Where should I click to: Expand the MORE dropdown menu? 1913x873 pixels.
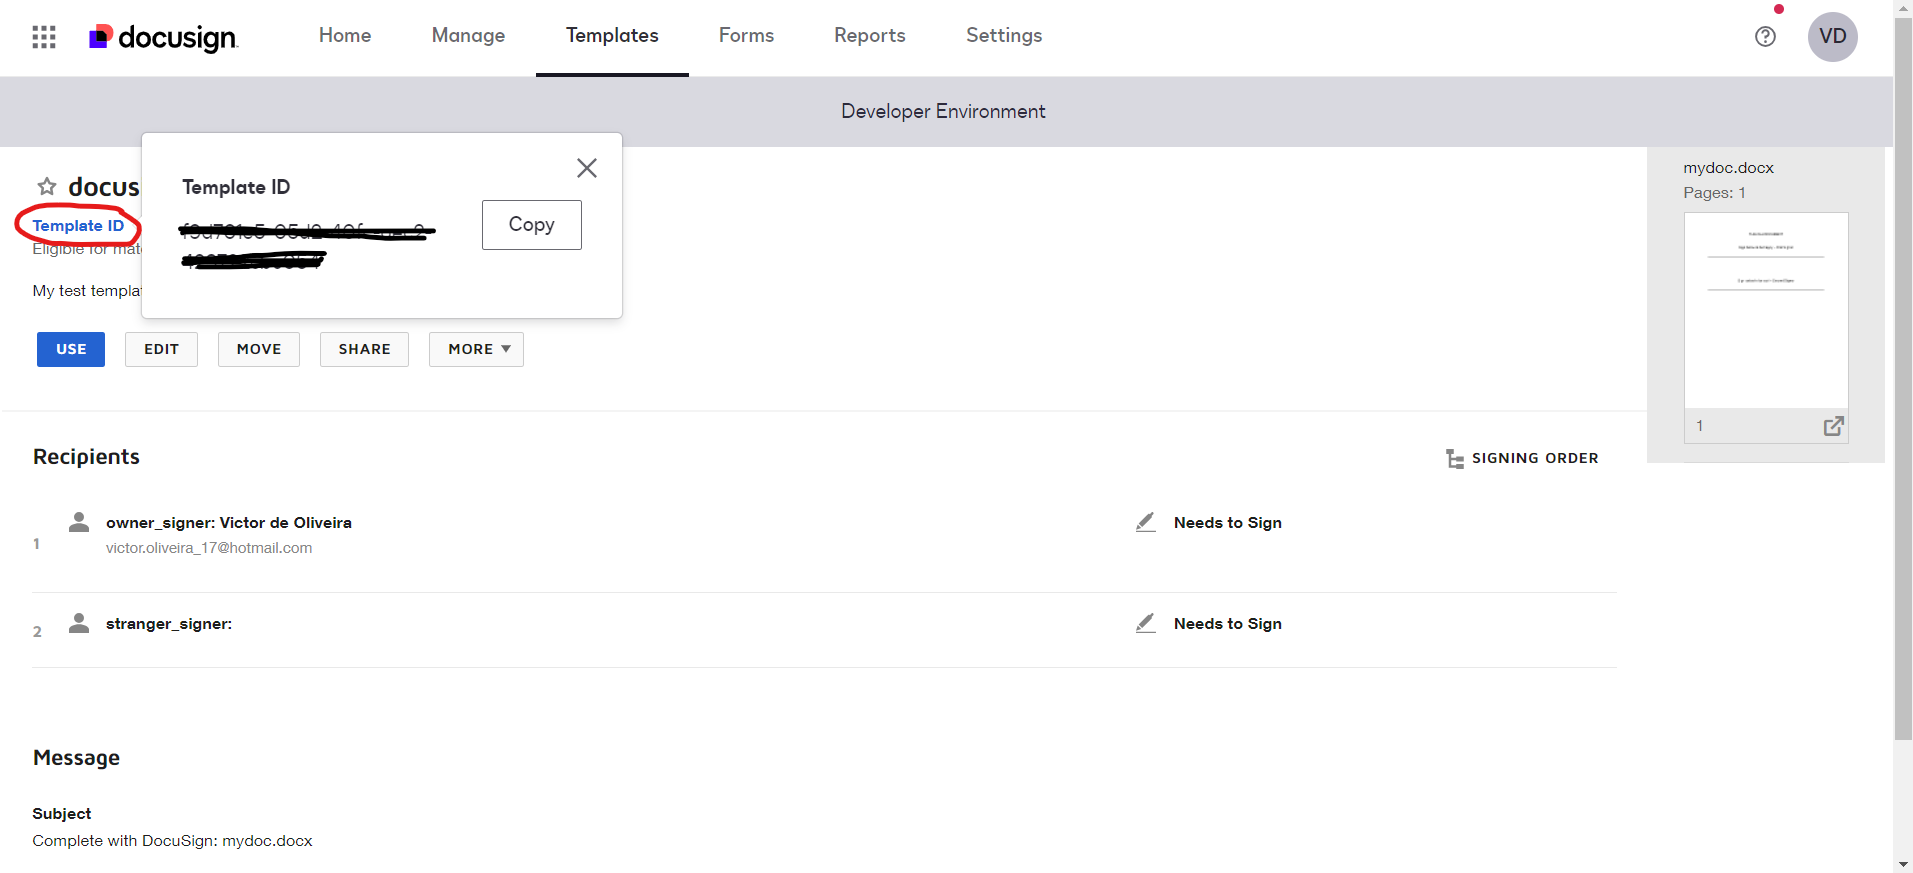tap(477, 349)
